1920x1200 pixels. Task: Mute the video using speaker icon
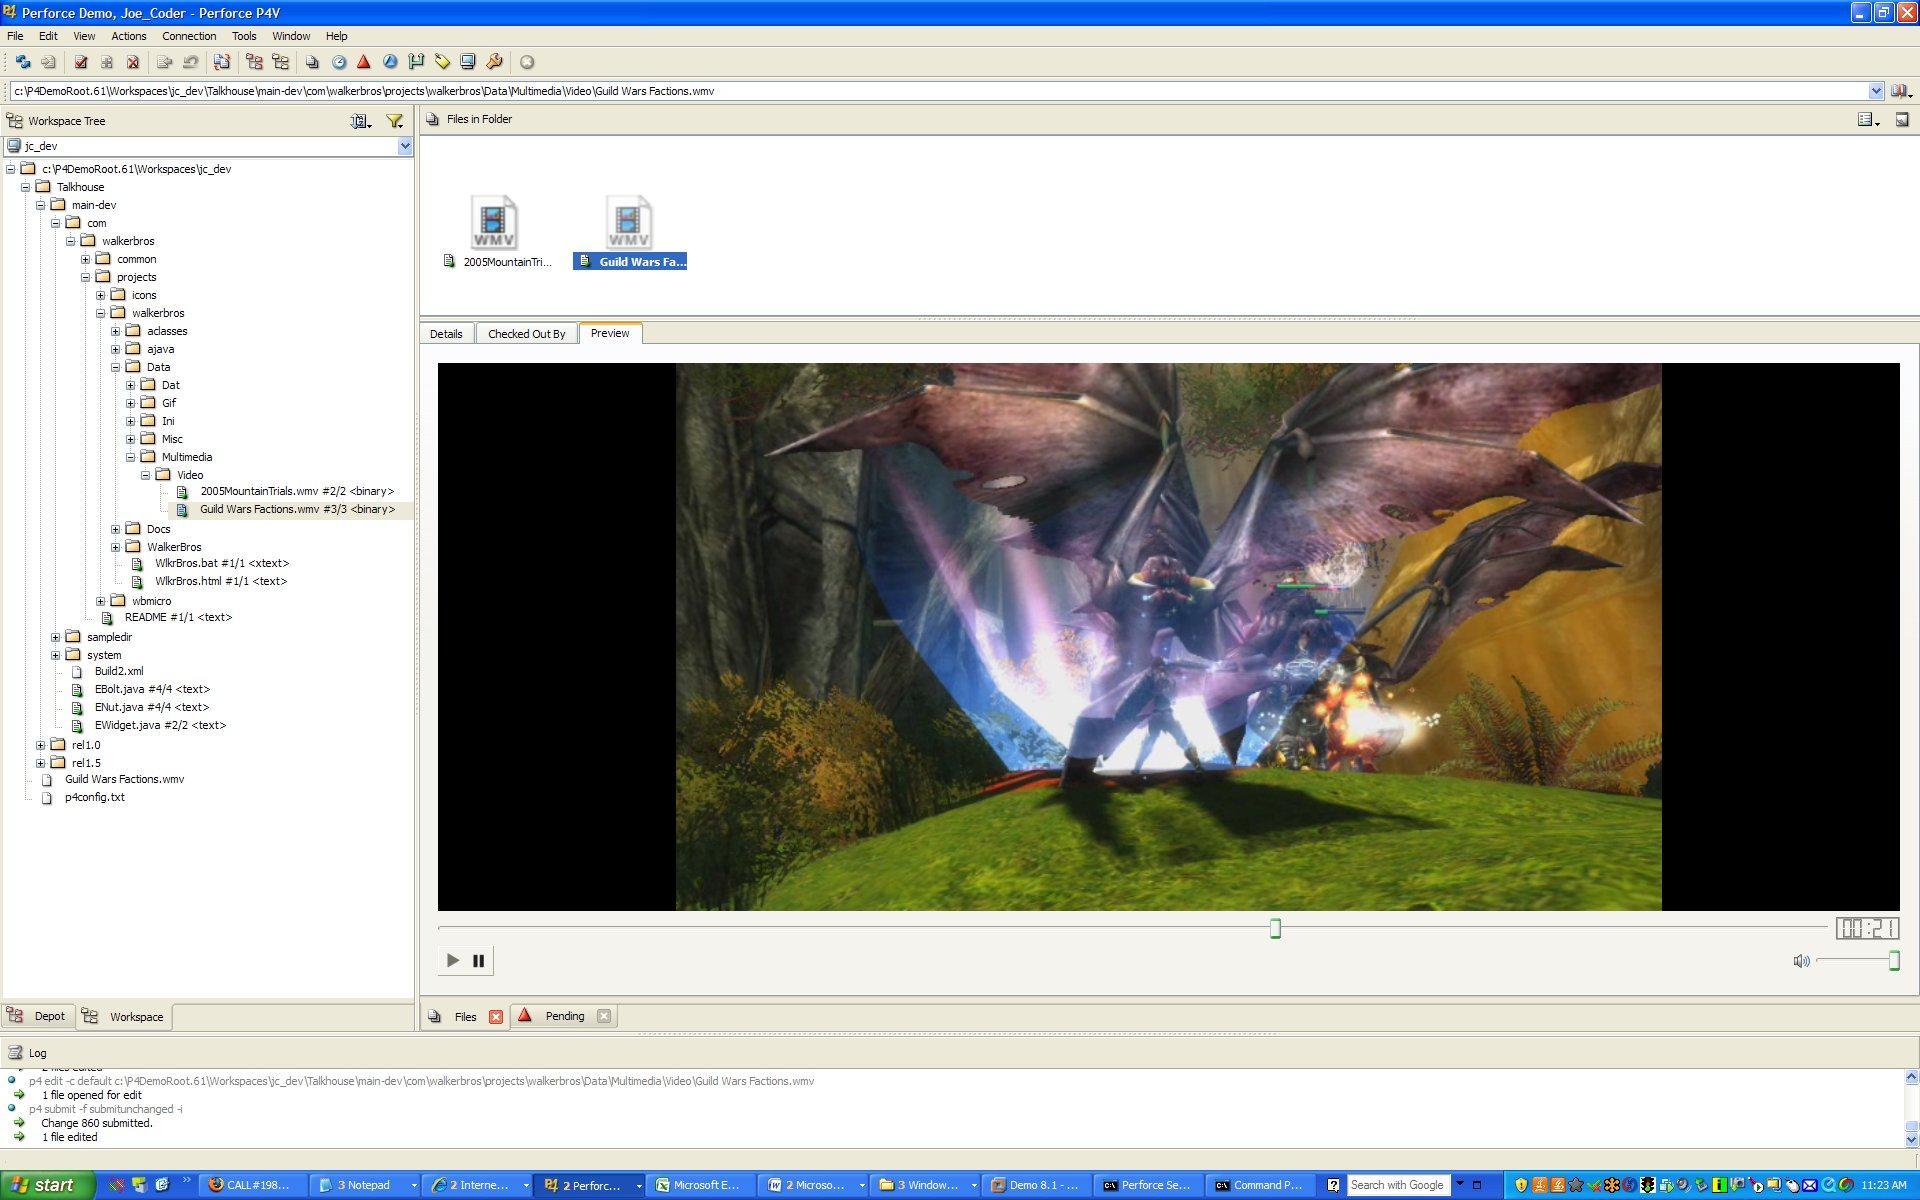pos(1801,961)
